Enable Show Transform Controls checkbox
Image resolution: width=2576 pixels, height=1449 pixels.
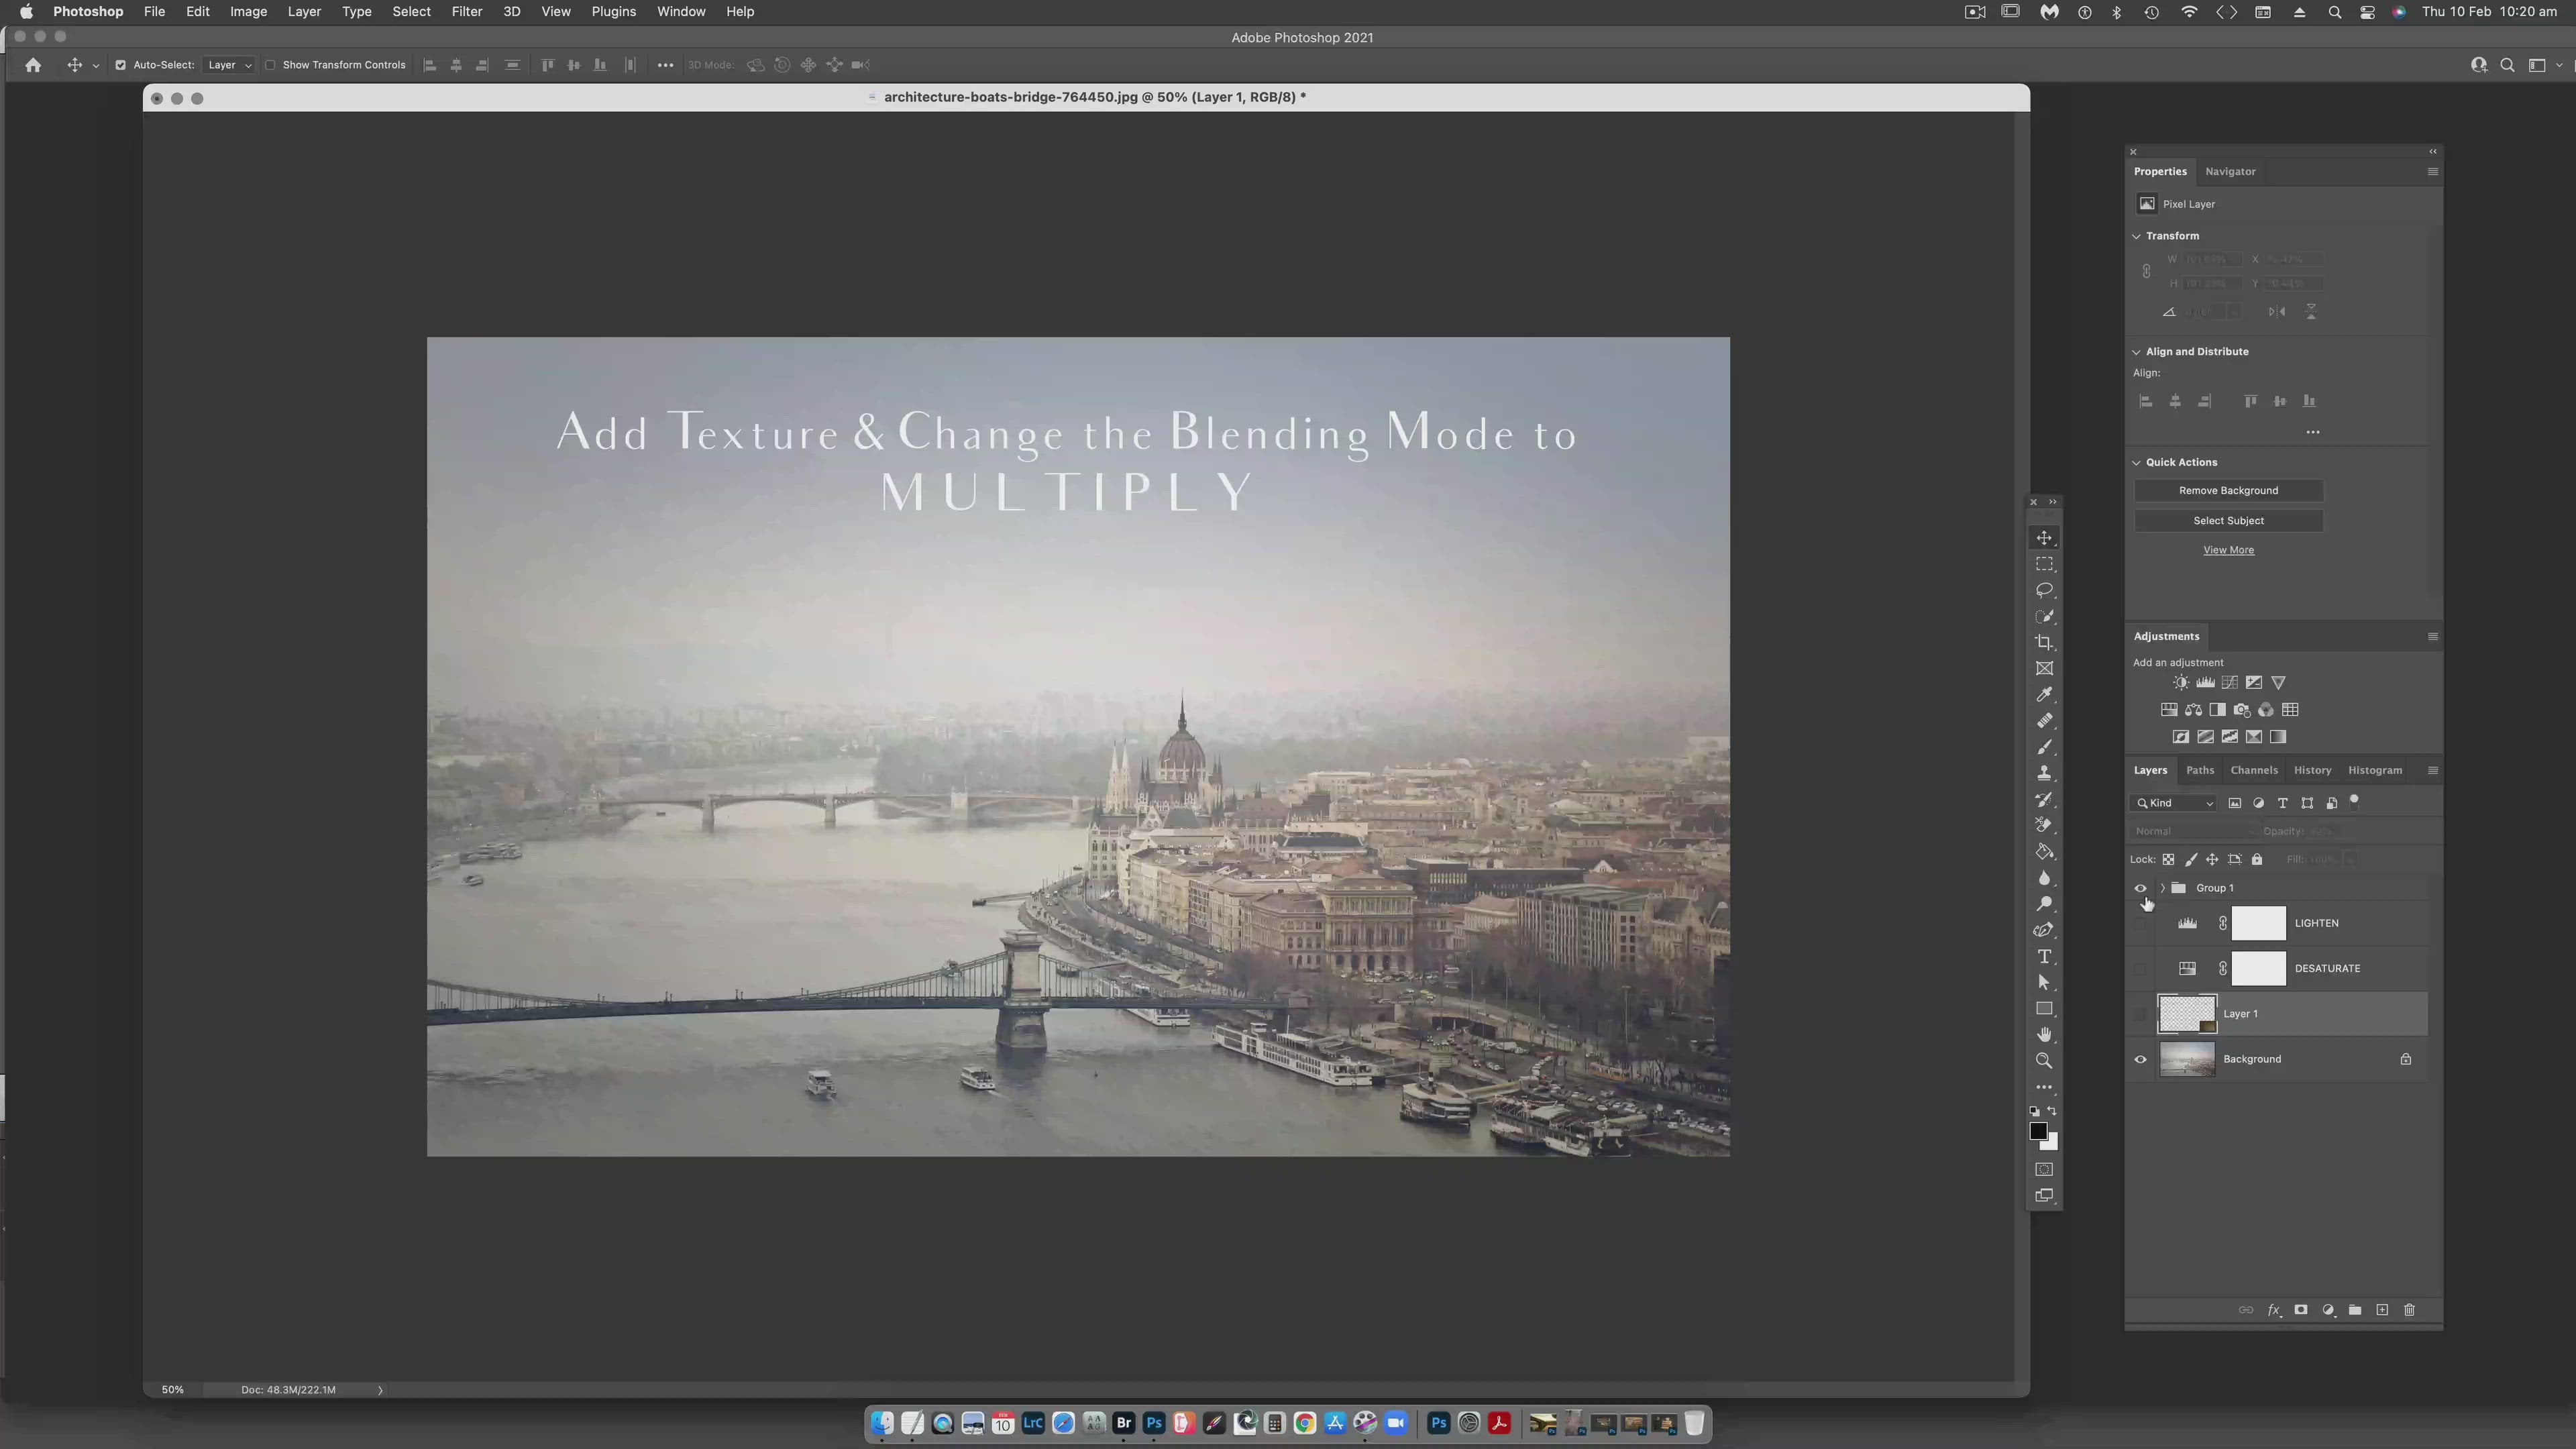coord(270,65)
